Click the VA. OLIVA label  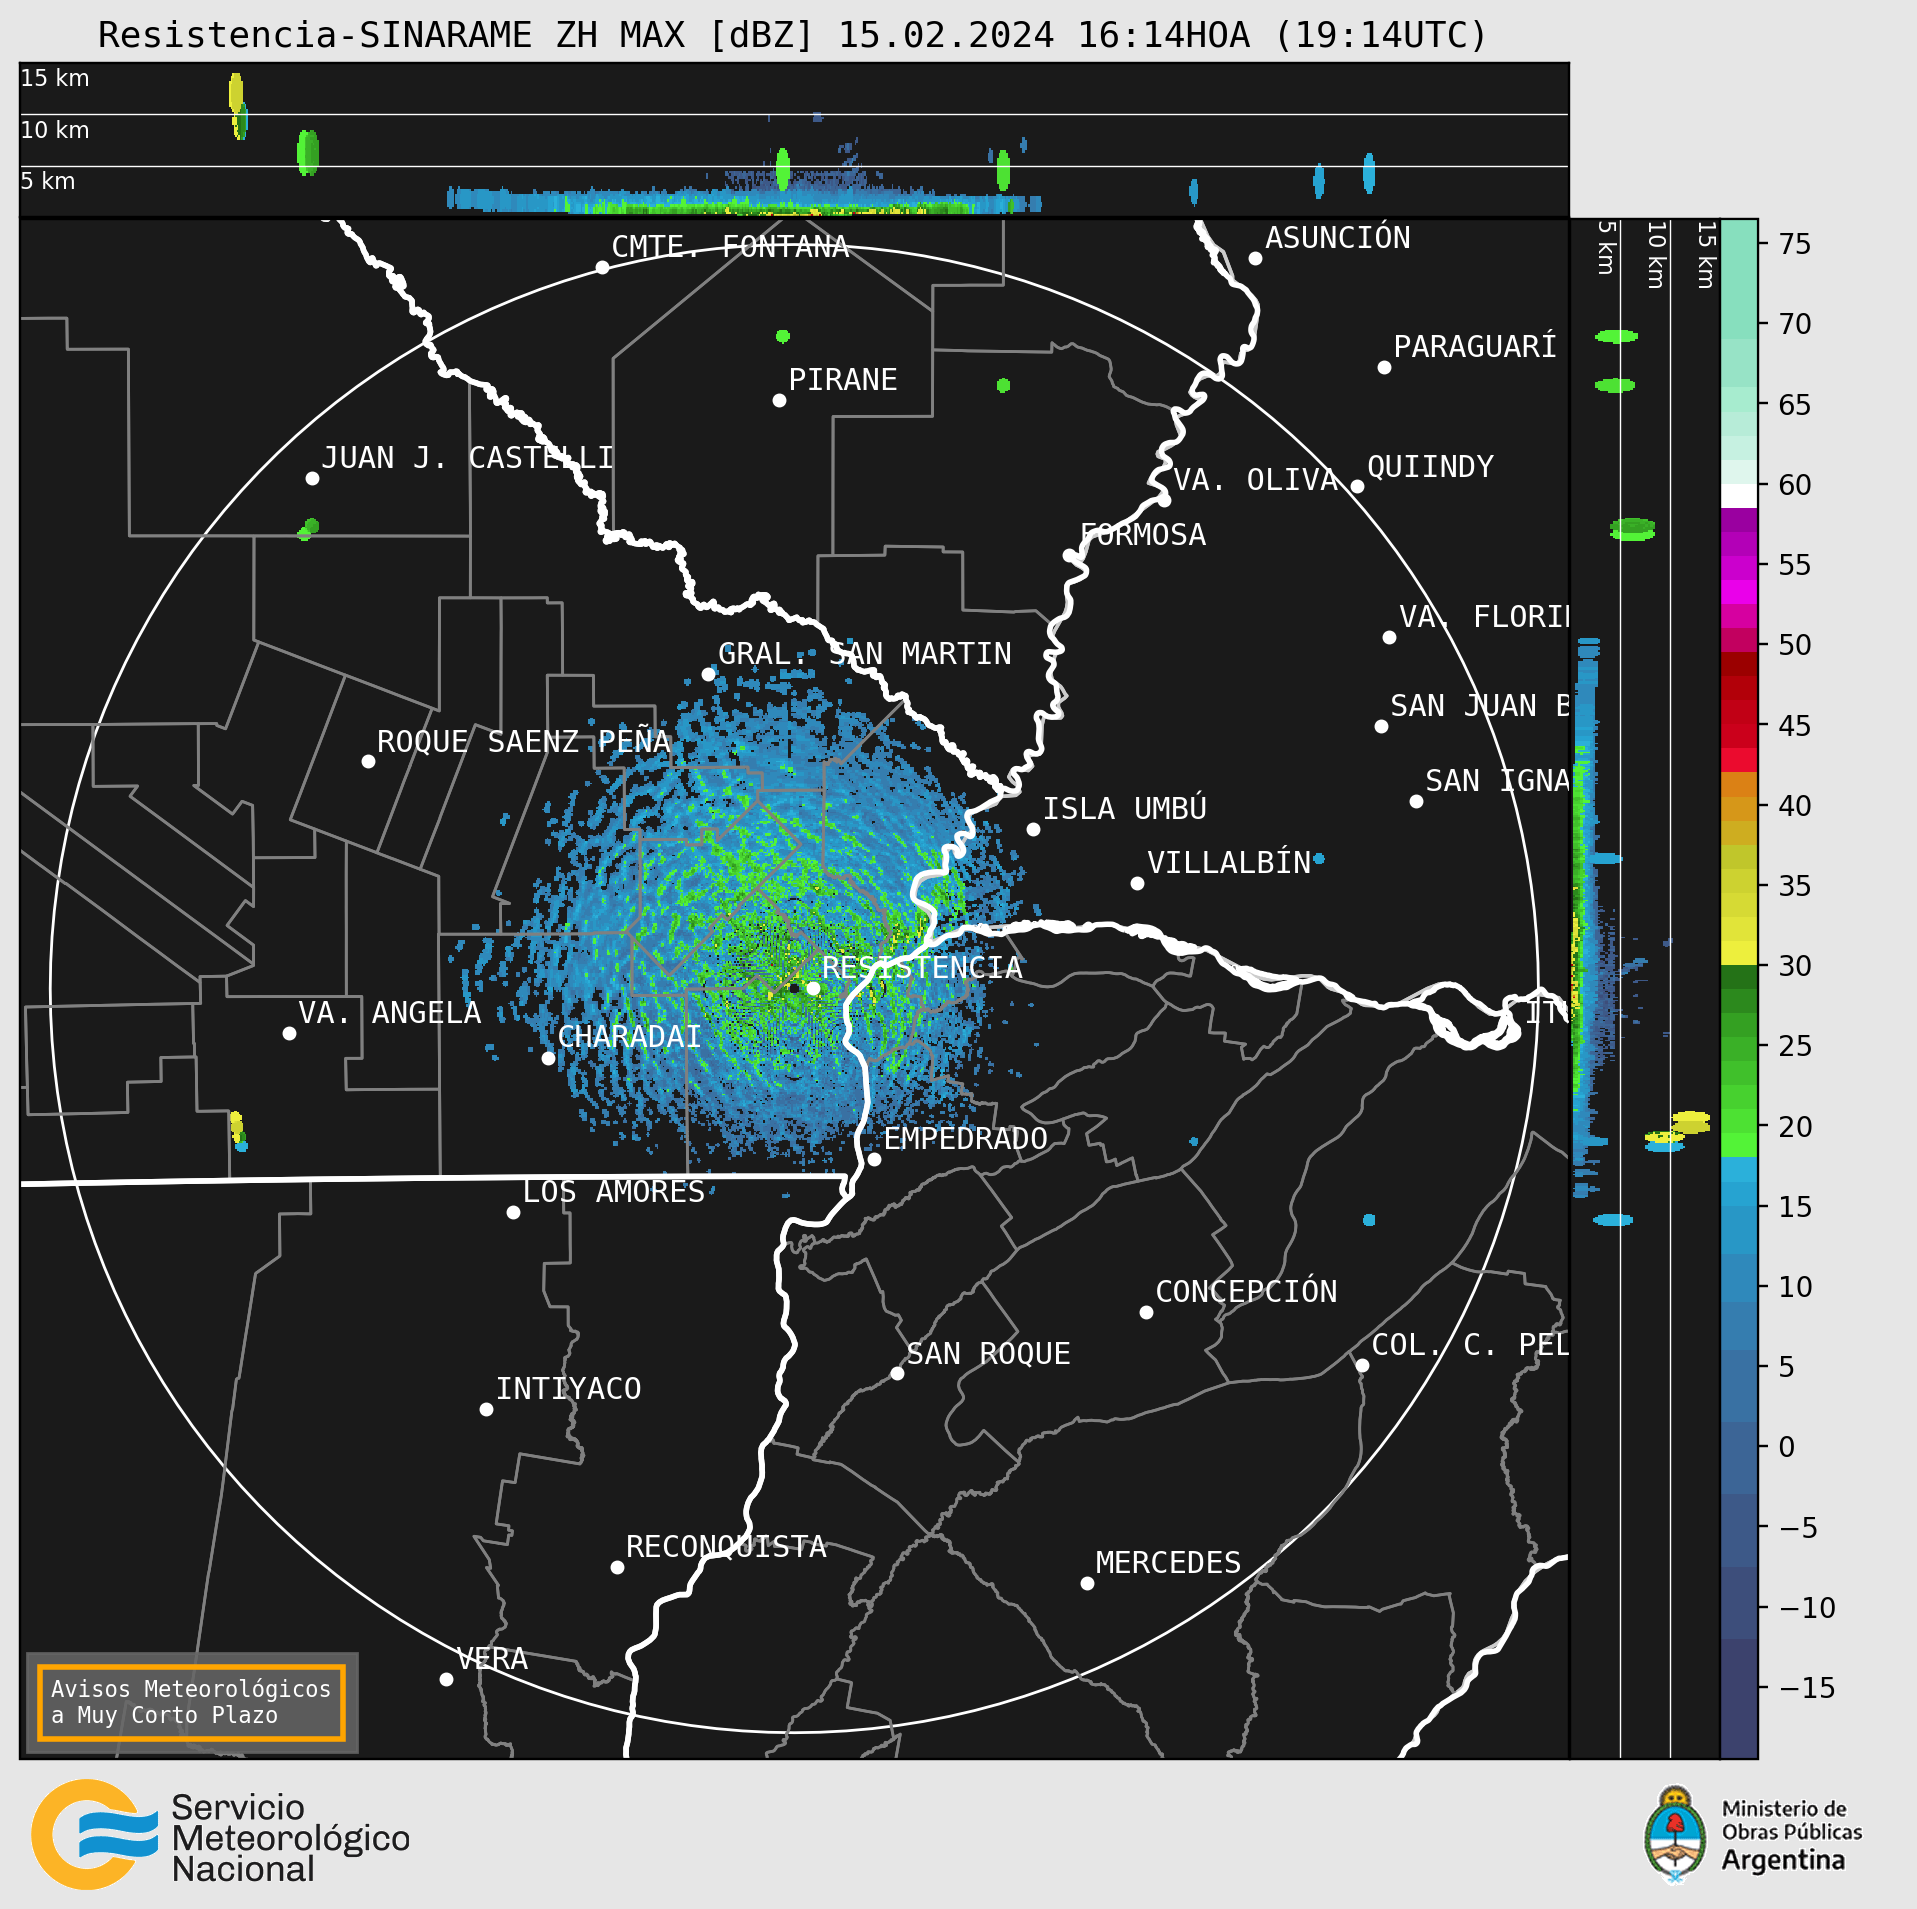(x=1256, y=480)
